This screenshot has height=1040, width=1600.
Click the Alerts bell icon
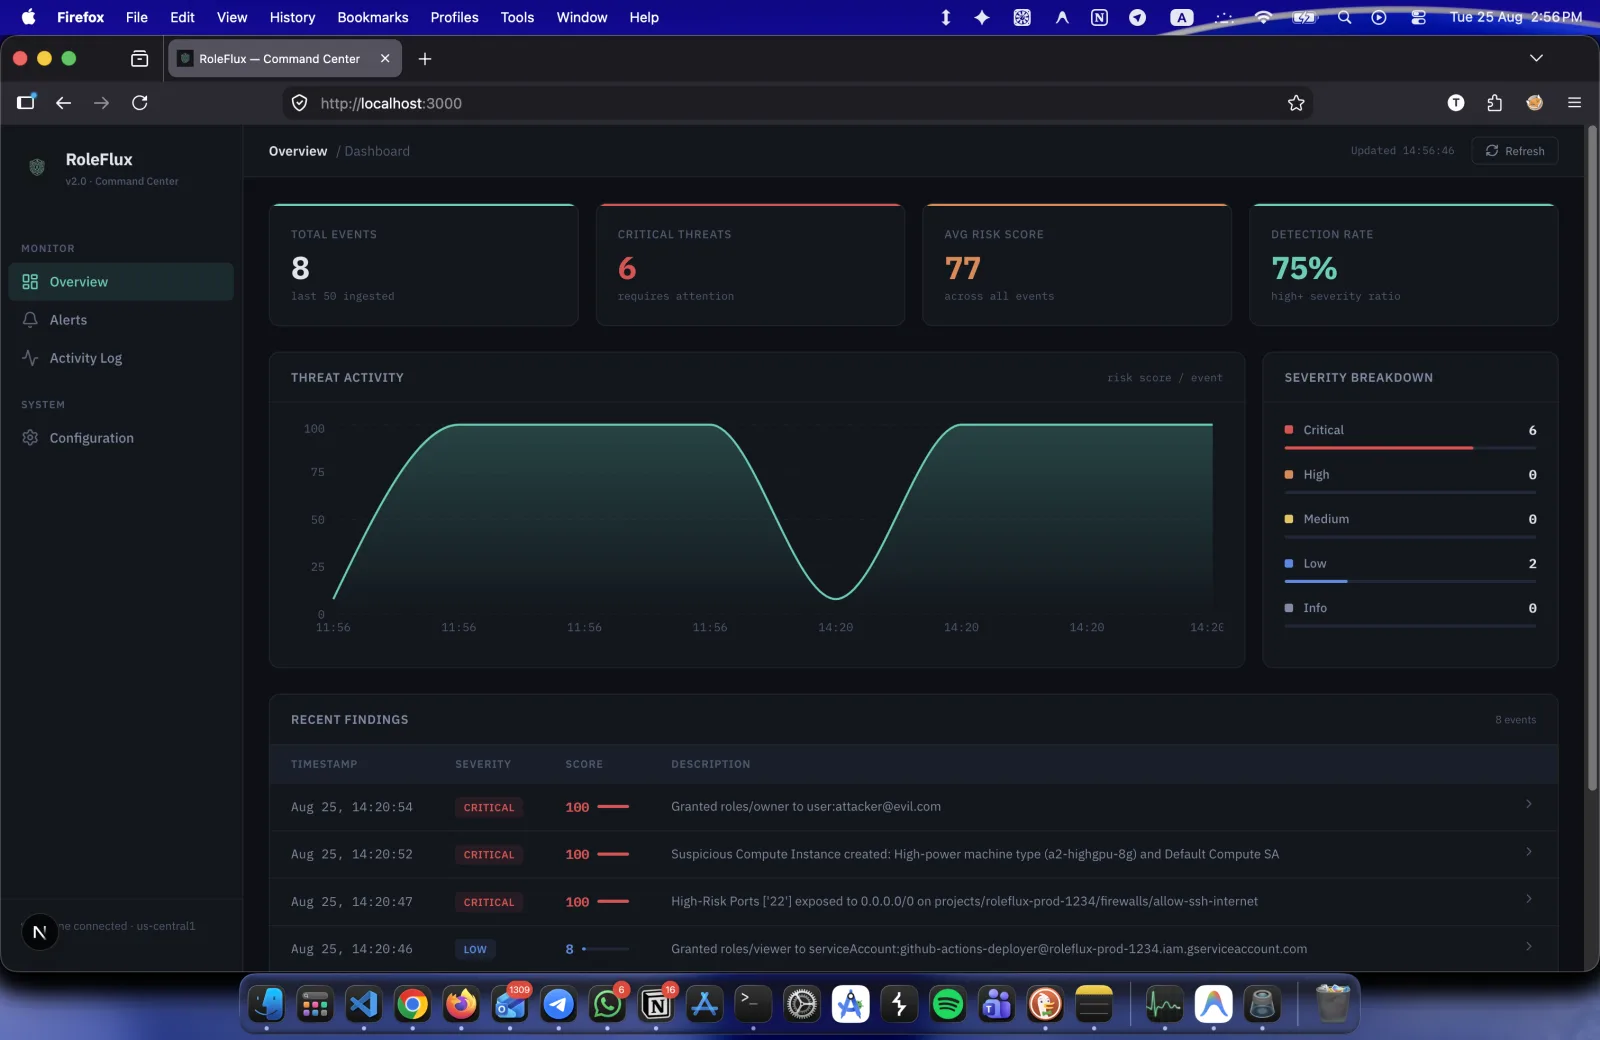(x=30, y=320)
